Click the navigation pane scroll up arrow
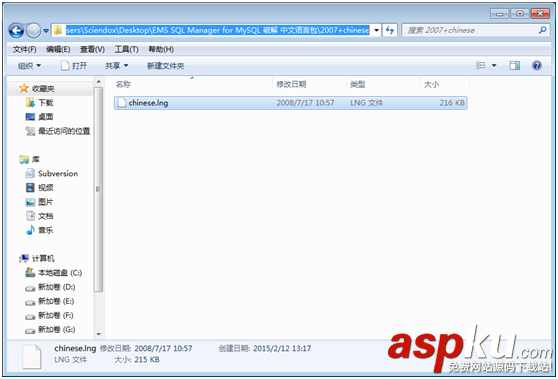This screenshot has height=379, width=558. click(99, 81)
